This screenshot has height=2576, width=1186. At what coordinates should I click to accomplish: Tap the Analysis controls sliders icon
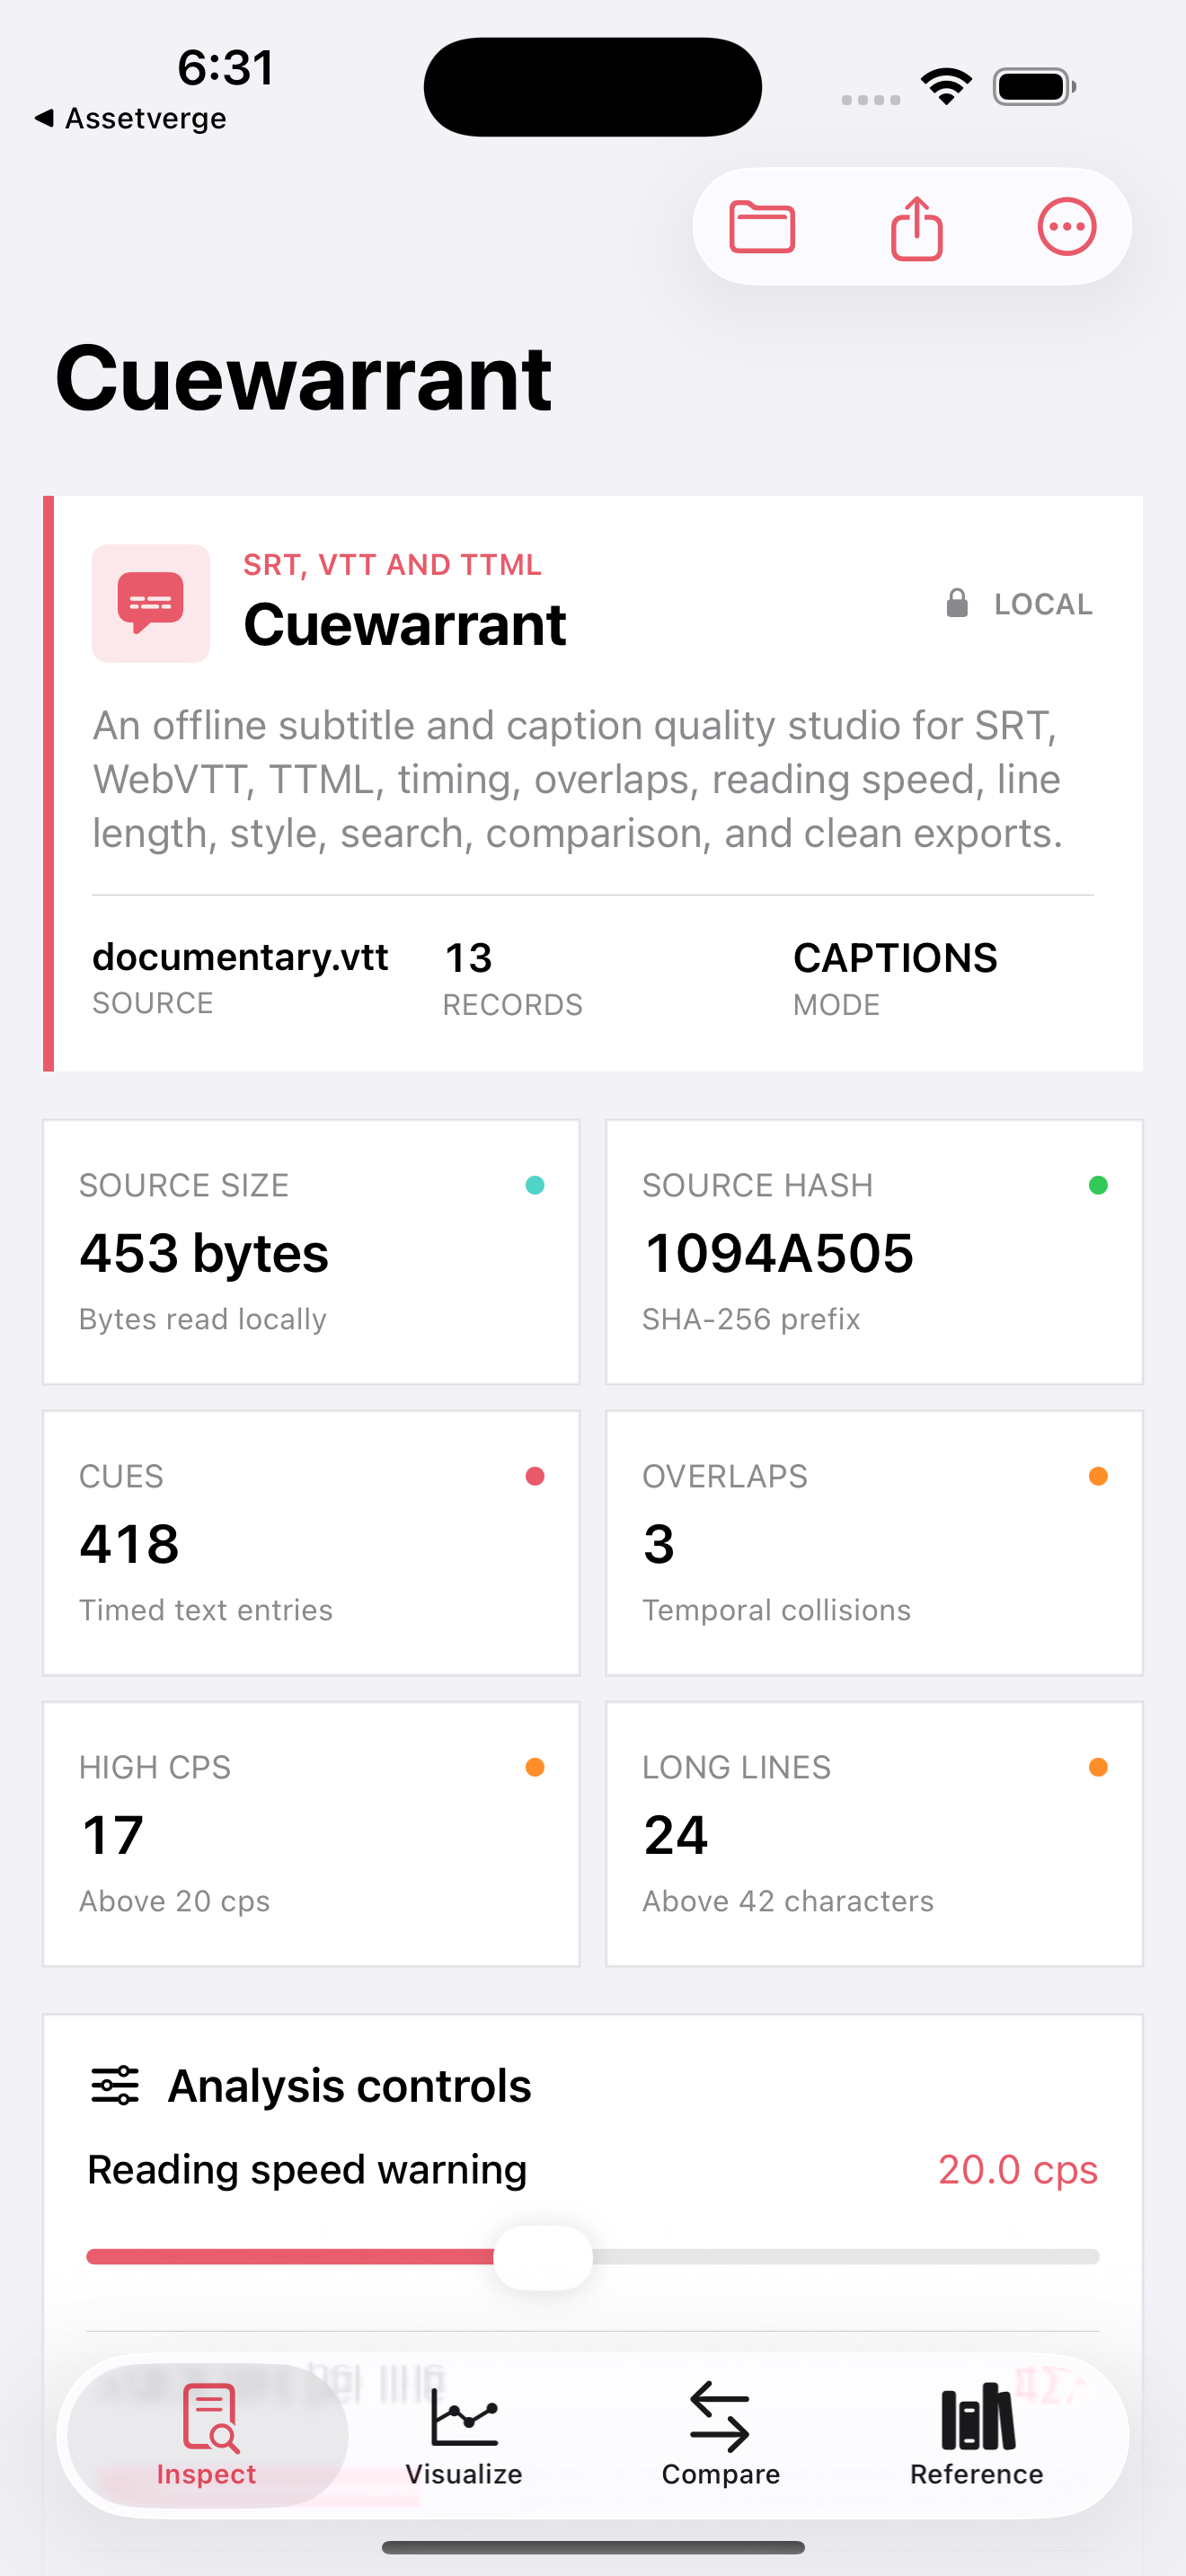point(115,2085)
